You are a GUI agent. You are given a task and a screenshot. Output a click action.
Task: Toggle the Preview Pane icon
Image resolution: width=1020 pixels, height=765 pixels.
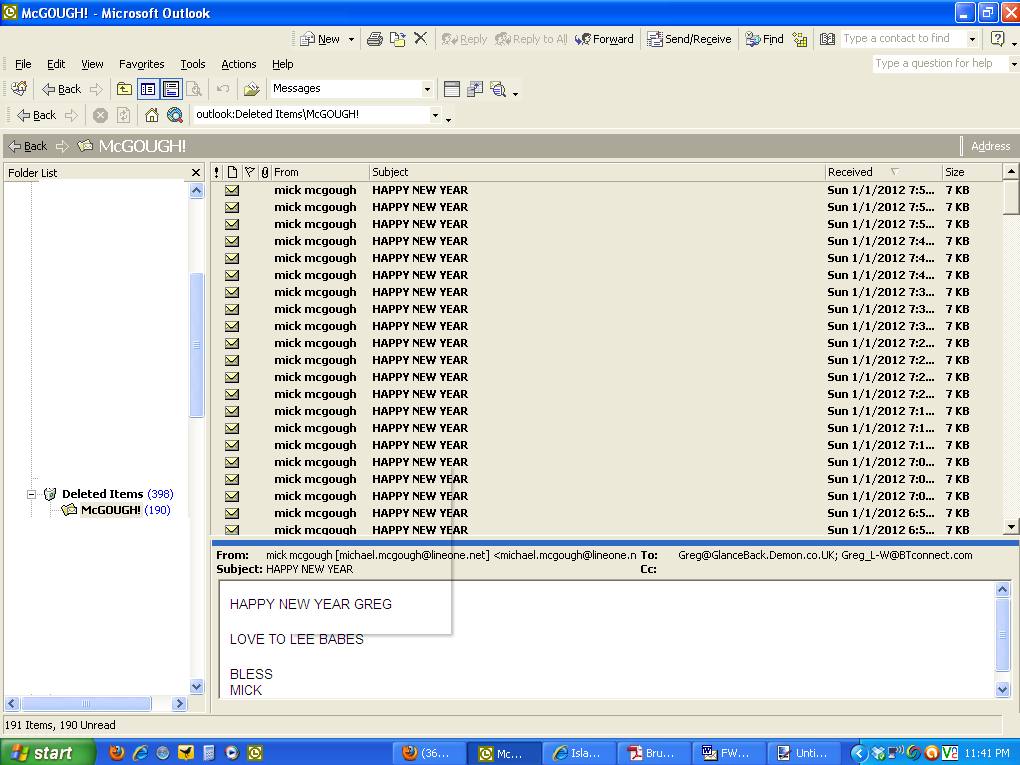171,89
